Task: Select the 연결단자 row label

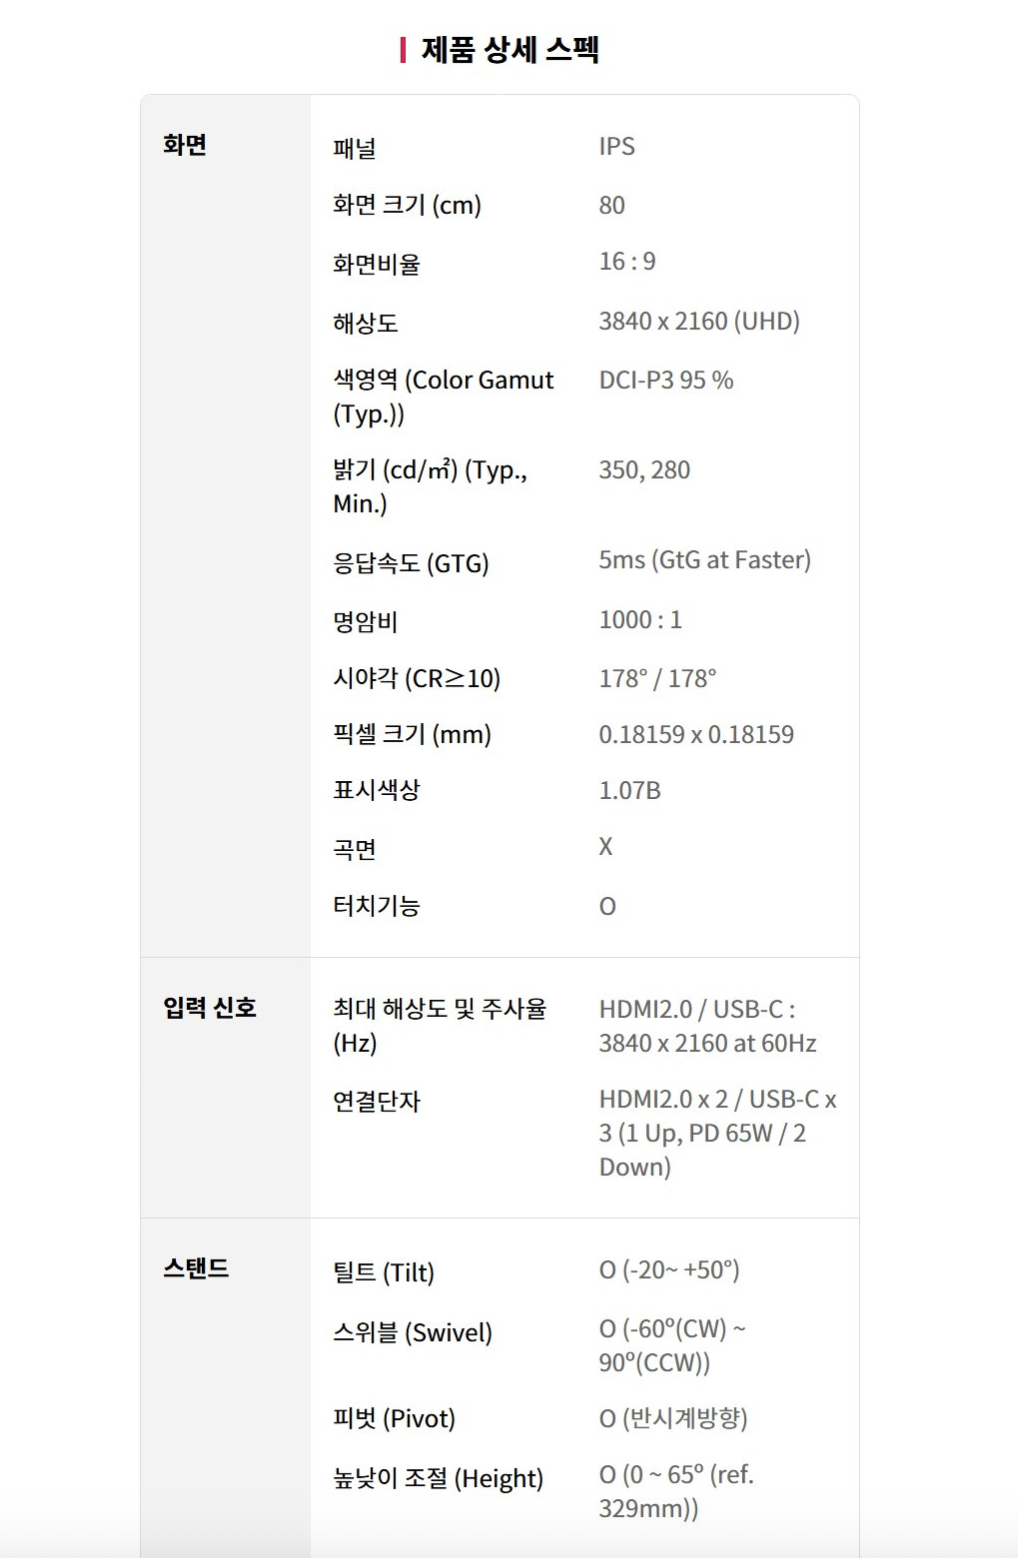Action: pos(376,1101)
